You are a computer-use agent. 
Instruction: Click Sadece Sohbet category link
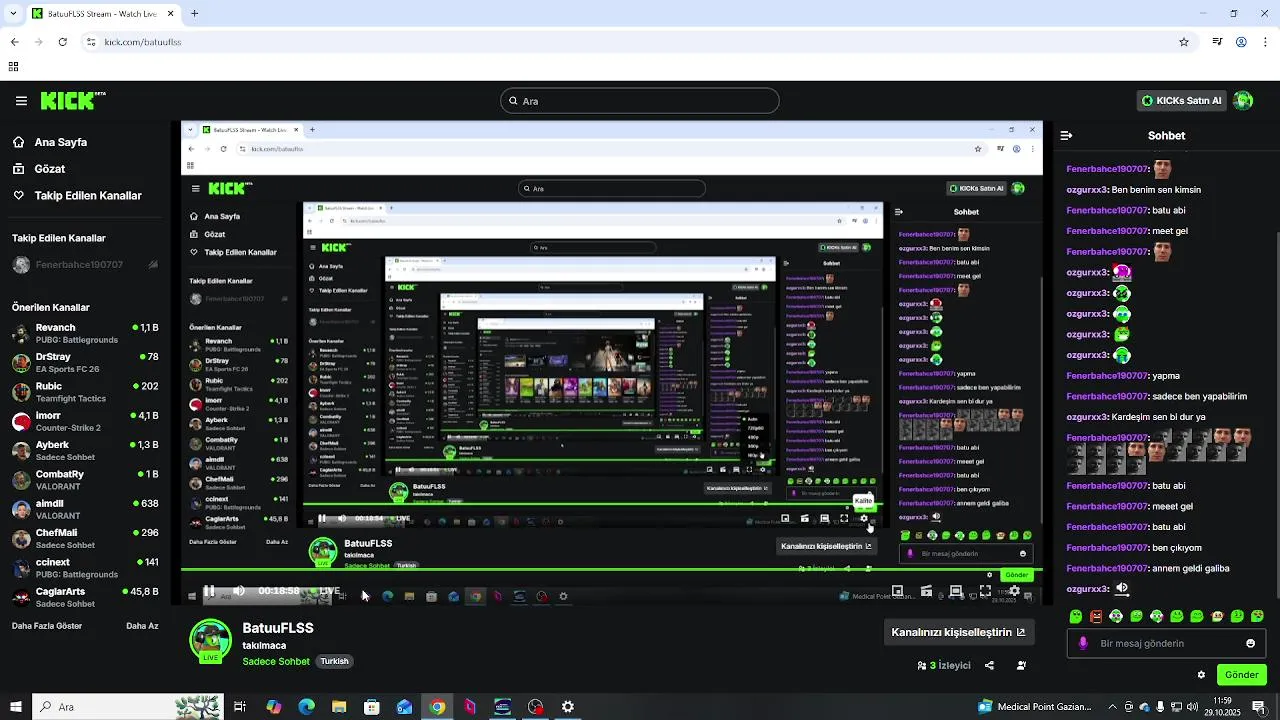276,661
